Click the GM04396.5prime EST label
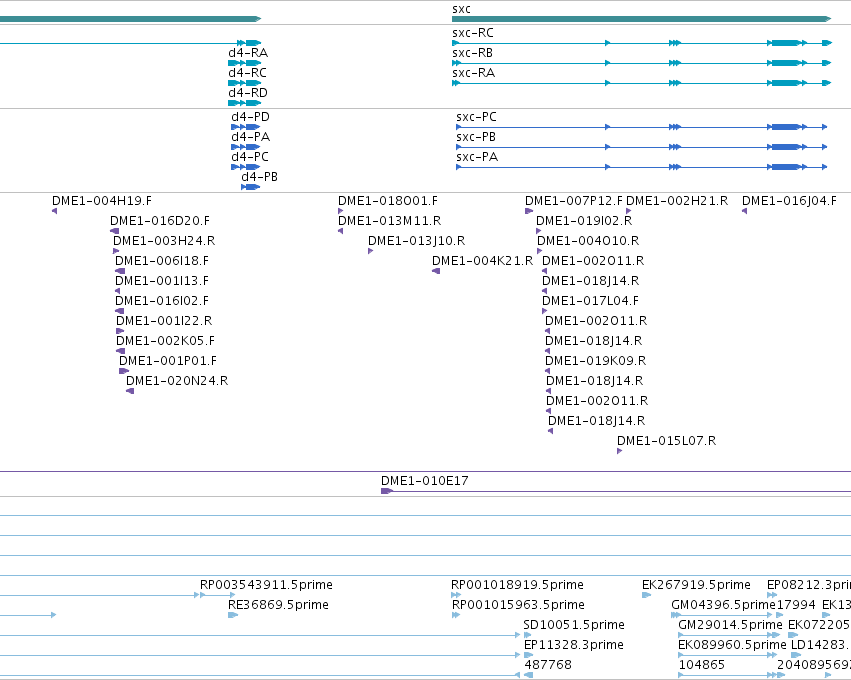Viewport: 851px width, 680px height. [x=723, y=606]
